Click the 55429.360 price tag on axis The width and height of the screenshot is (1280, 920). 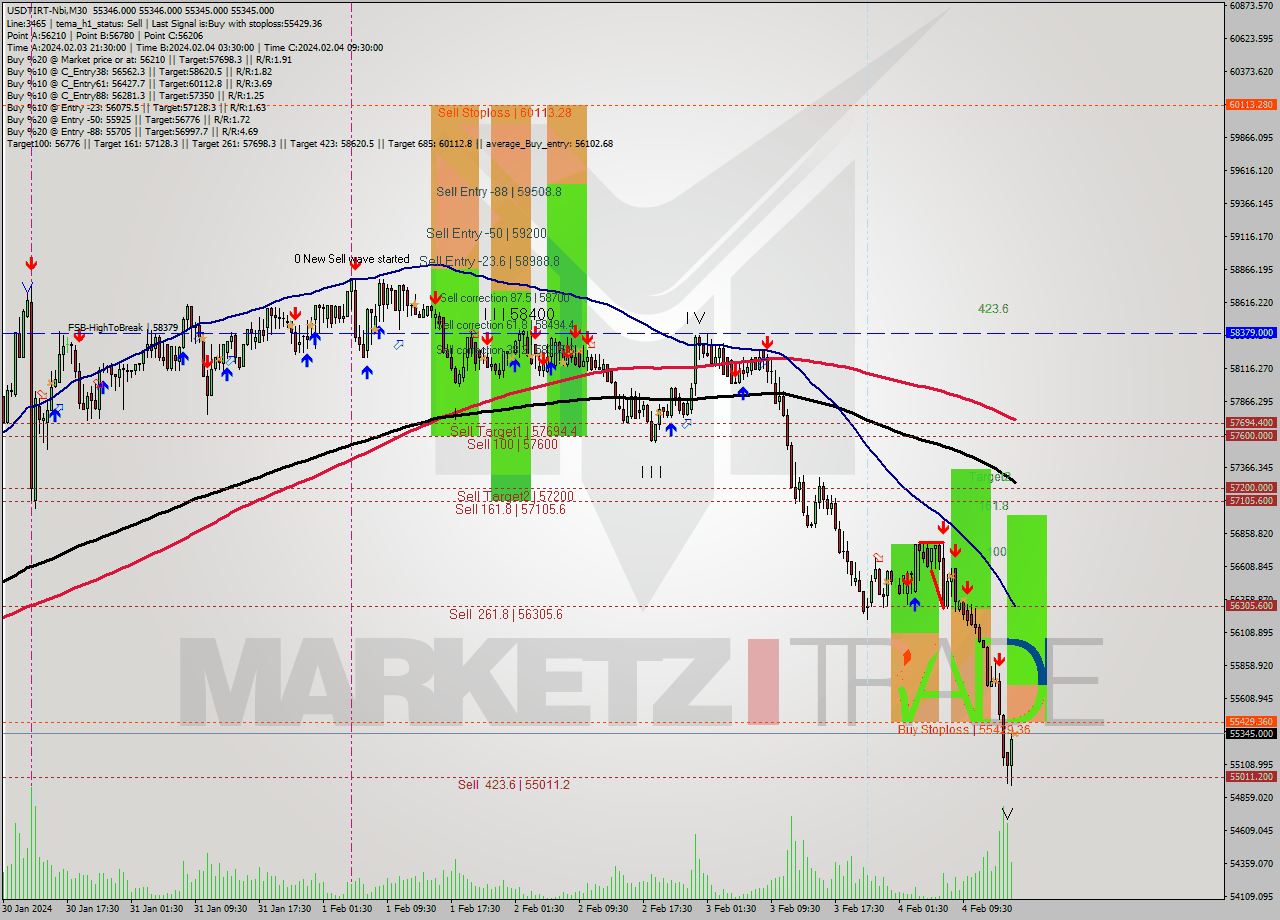(x=1251, y=721)
